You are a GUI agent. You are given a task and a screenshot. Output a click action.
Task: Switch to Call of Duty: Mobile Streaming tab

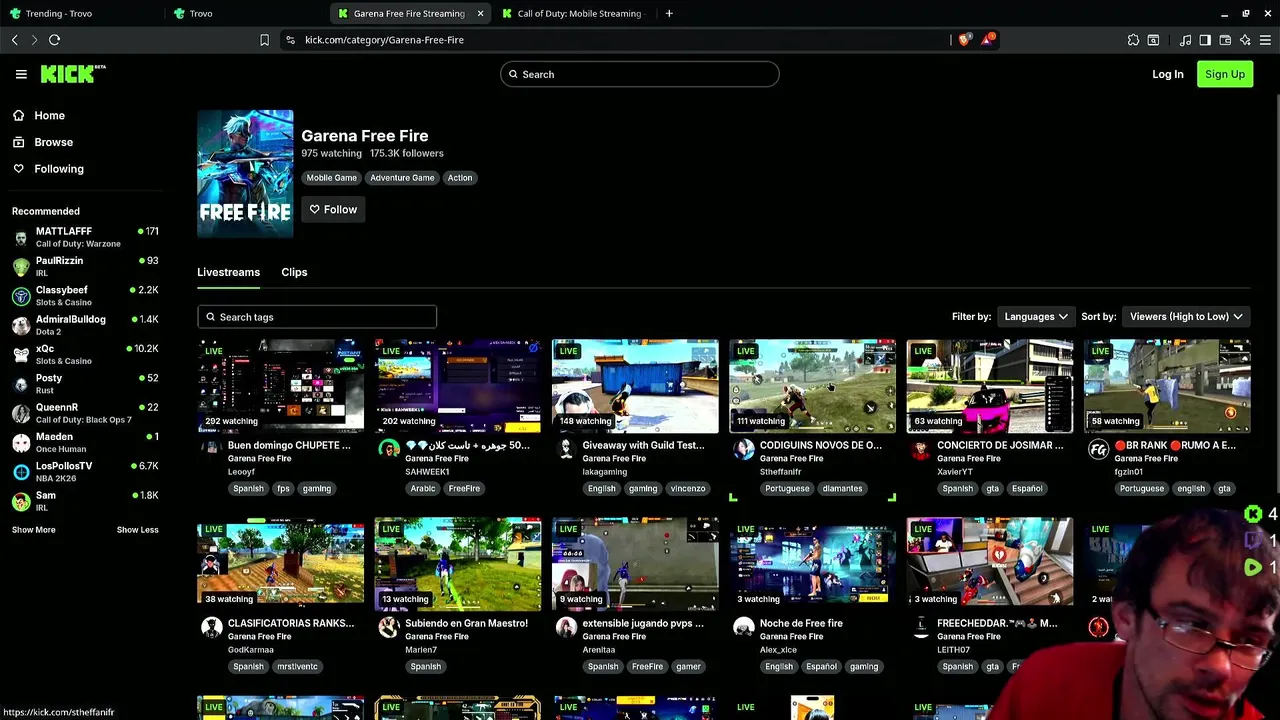(x=576, y=13)
